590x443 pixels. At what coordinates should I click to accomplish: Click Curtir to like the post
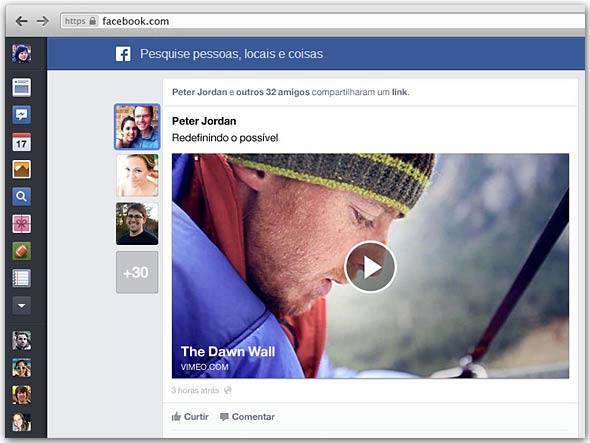click(x=190, y=417)
